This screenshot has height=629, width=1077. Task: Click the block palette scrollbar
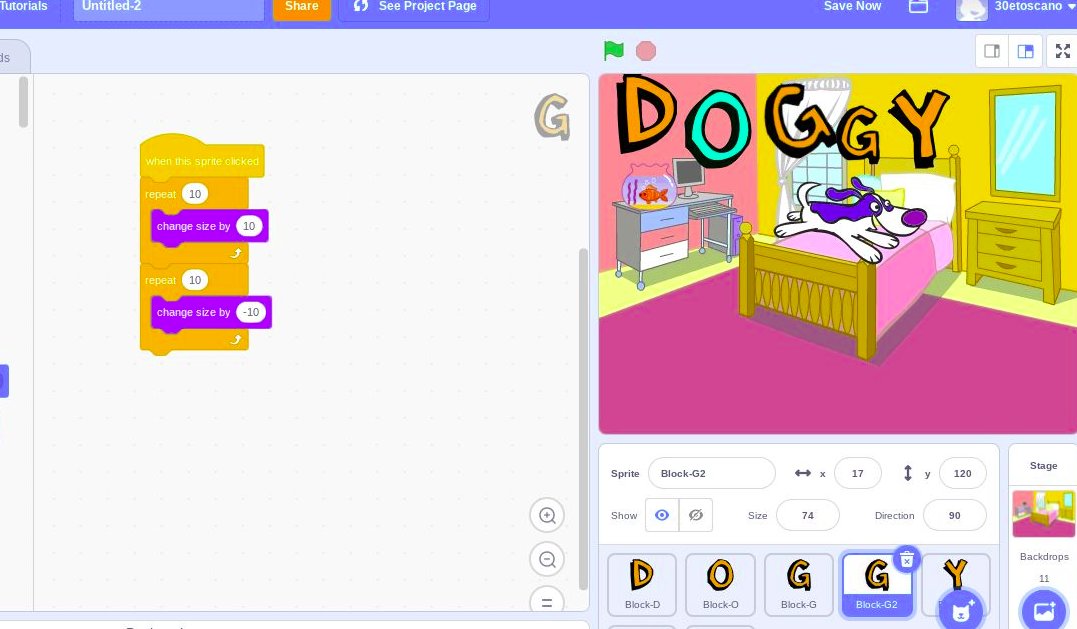[x=23, y=102]
